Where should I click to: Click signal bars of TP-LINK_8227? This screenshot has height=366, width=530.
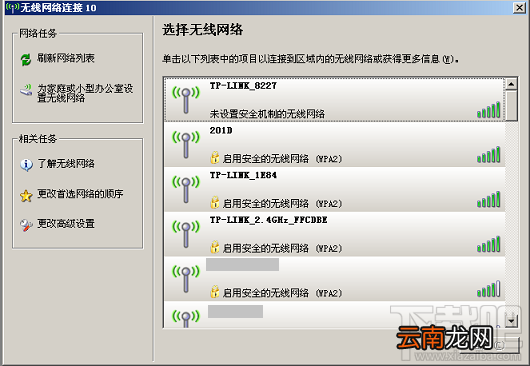pos(488,109)
